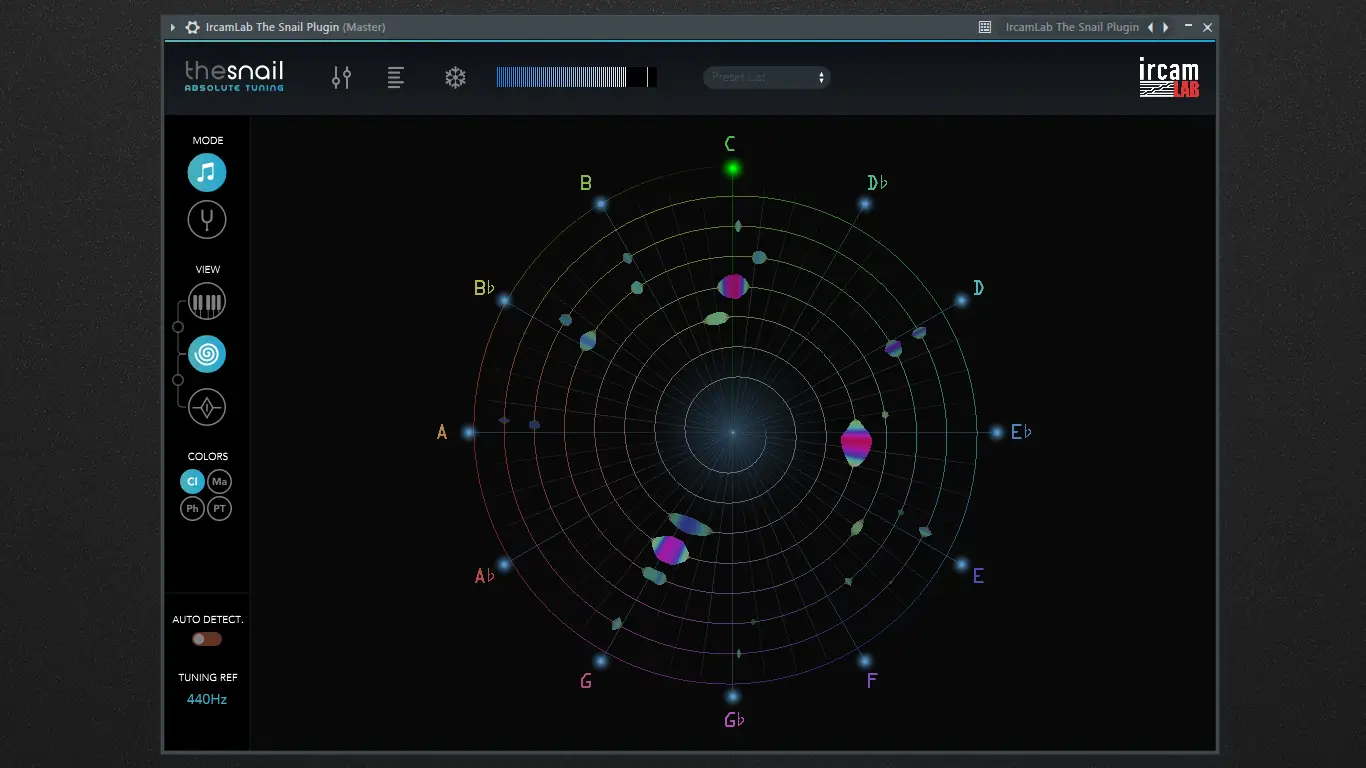
Task: Go to previous preset with left arrow
Action: coord(1150,27)
